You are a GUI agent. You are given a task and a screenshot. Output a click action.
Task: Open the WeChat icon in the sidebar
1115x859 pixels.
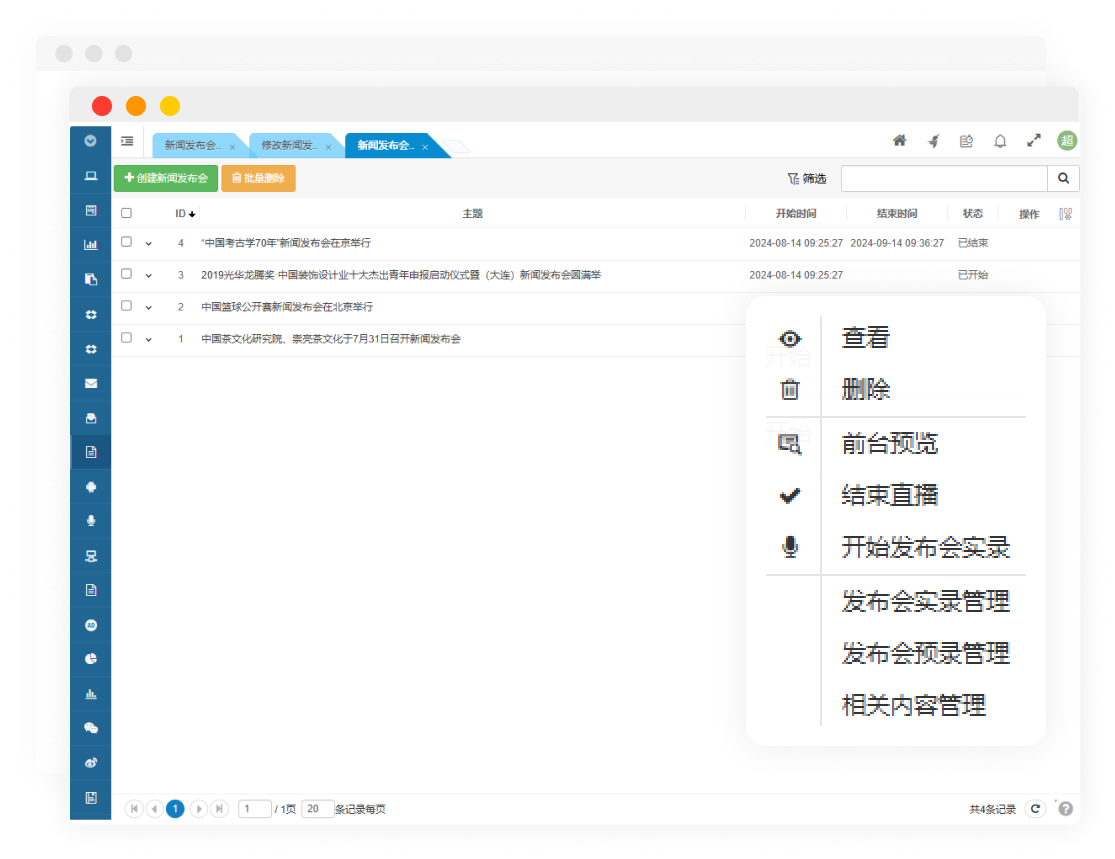coord(91,728)
